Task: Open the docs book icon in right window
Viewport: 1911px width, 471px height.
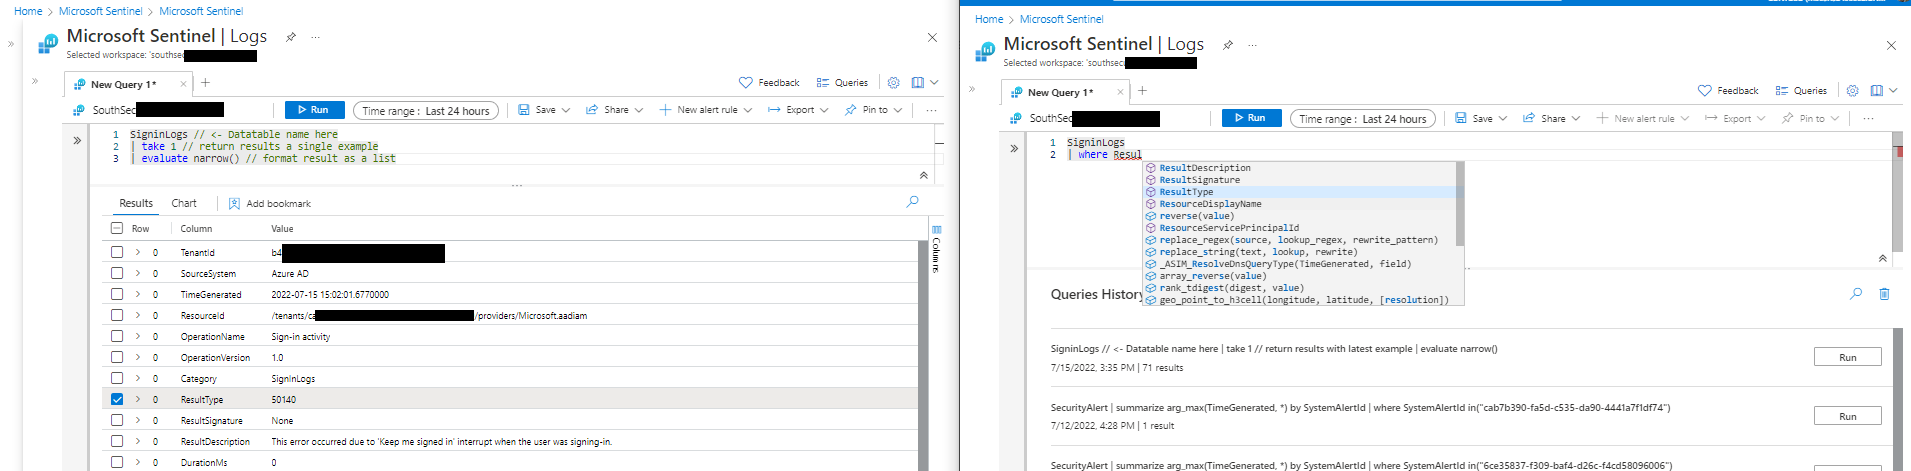Action: click(x=1877, y=91)
